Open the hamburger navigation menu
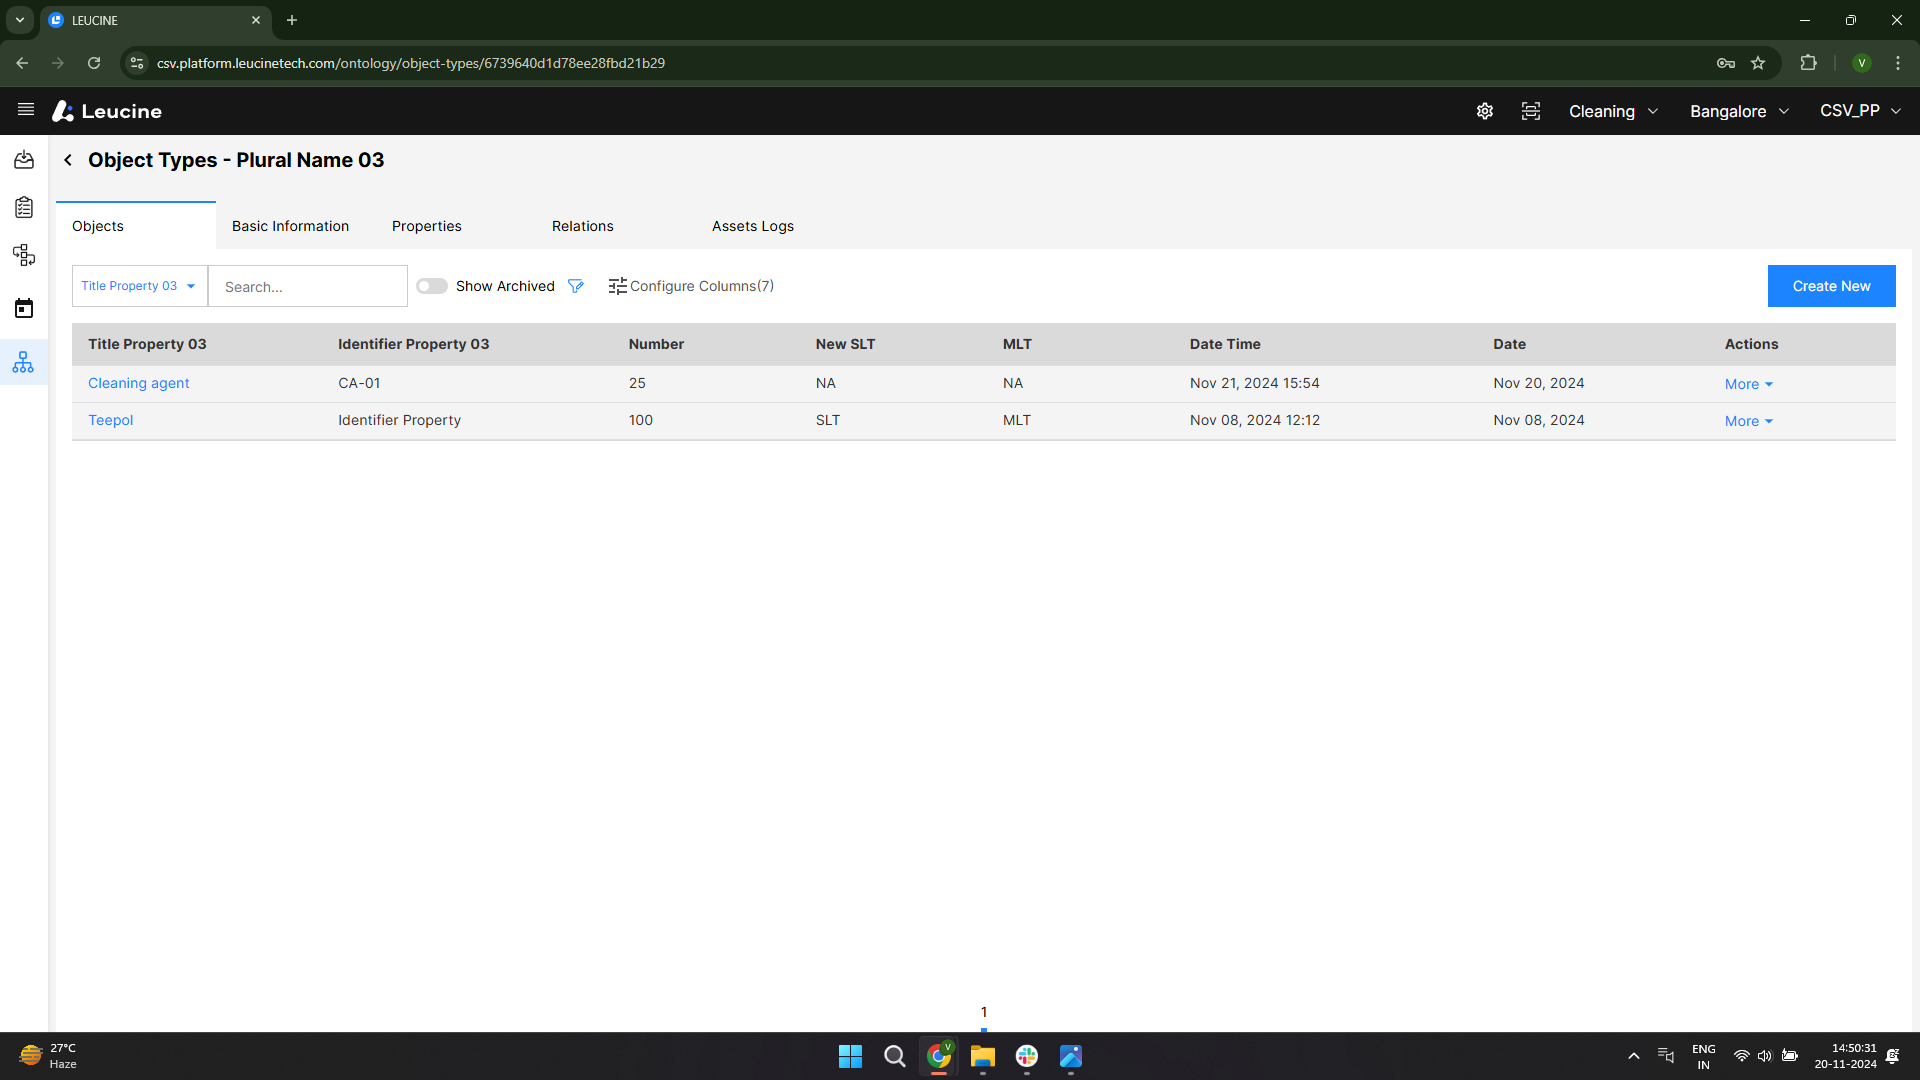The width and height of the screenshot is (1920, 1080). [x=25, y=110]
